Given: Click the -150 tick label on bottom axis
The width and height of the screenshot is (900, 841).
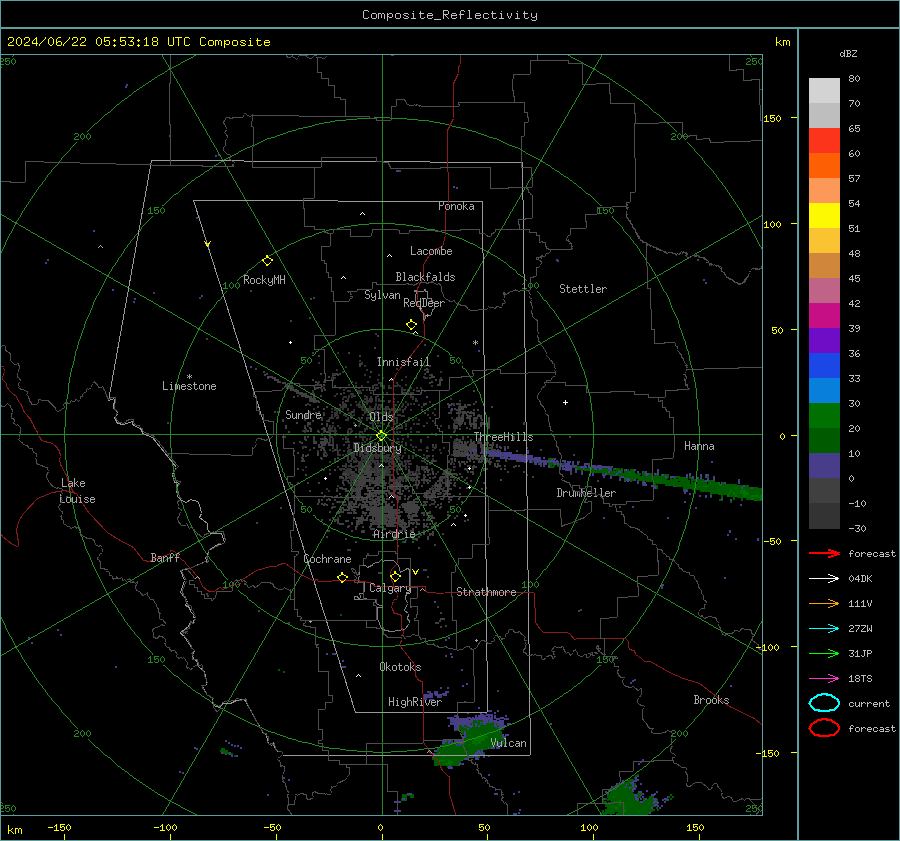Looking at the screenshot, I should (x=59, y=827).
